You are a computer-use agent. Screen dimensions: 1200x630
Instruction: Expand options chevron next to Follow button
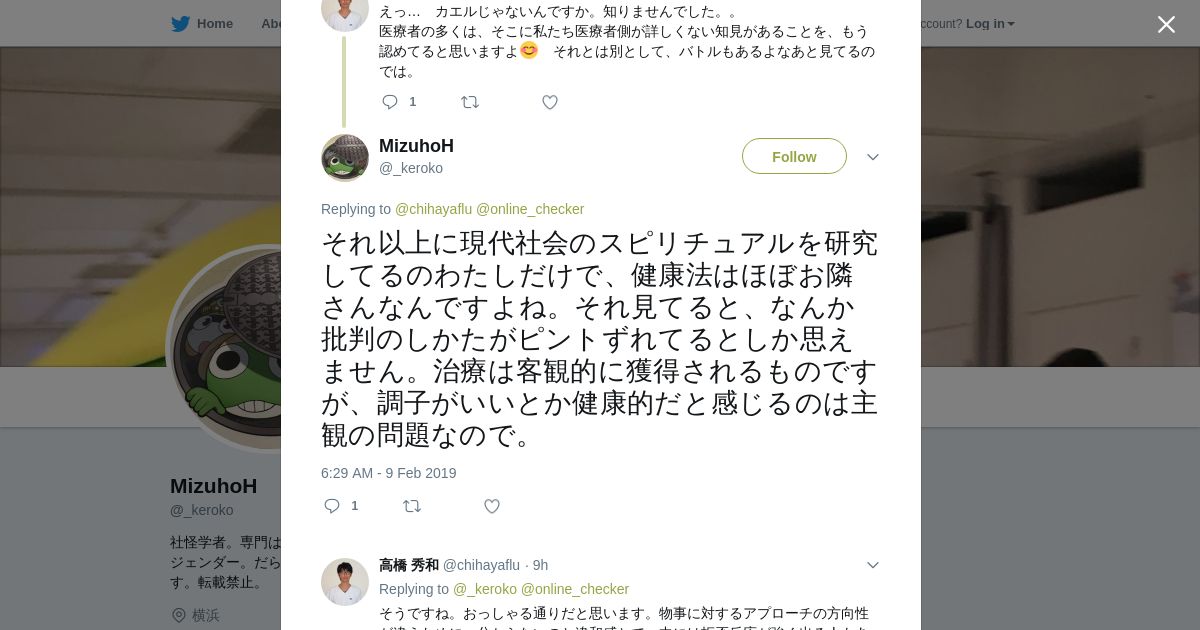(873, 157)
